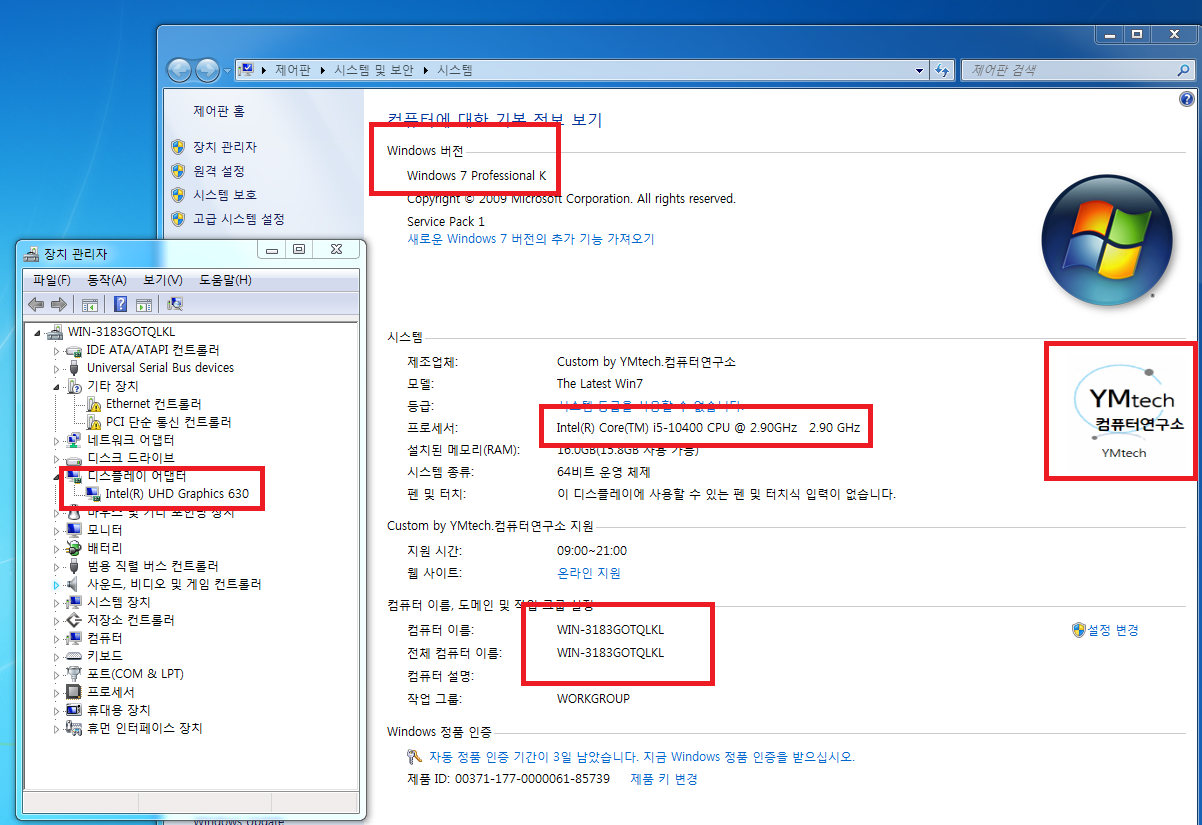Expand the 사운드, 비디오 및 게임 컨트롤러 node
1202x825 pixels.
(57, 584)
